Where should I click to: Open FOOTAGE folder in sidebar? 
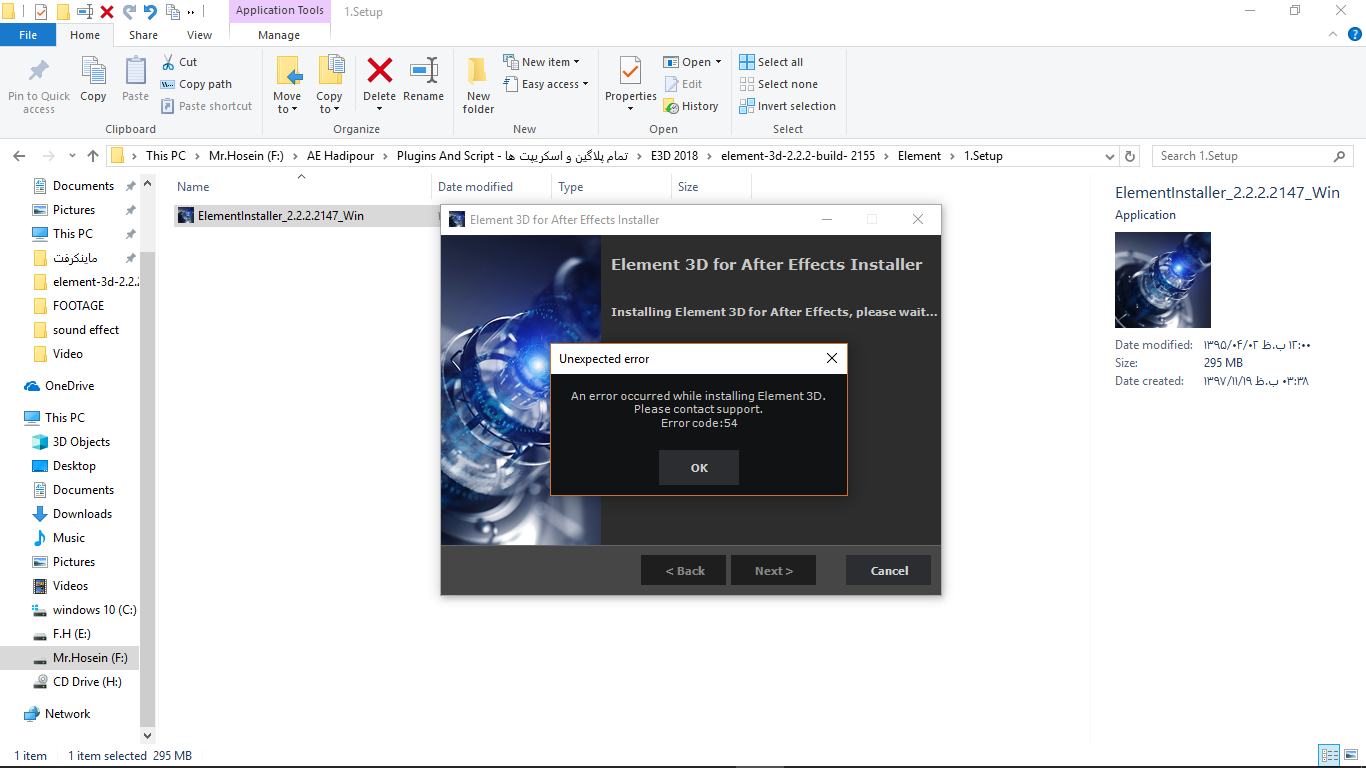[x=78, y=306]
